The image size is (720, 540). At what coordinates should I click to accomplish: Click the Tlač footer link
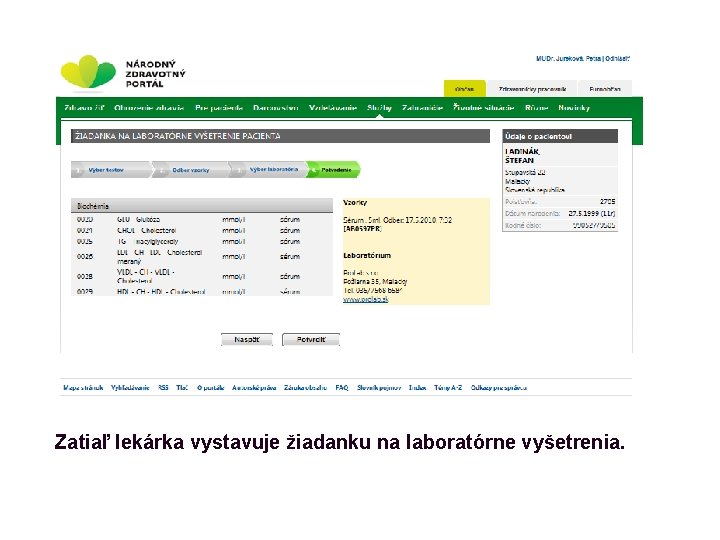point(182,388)
